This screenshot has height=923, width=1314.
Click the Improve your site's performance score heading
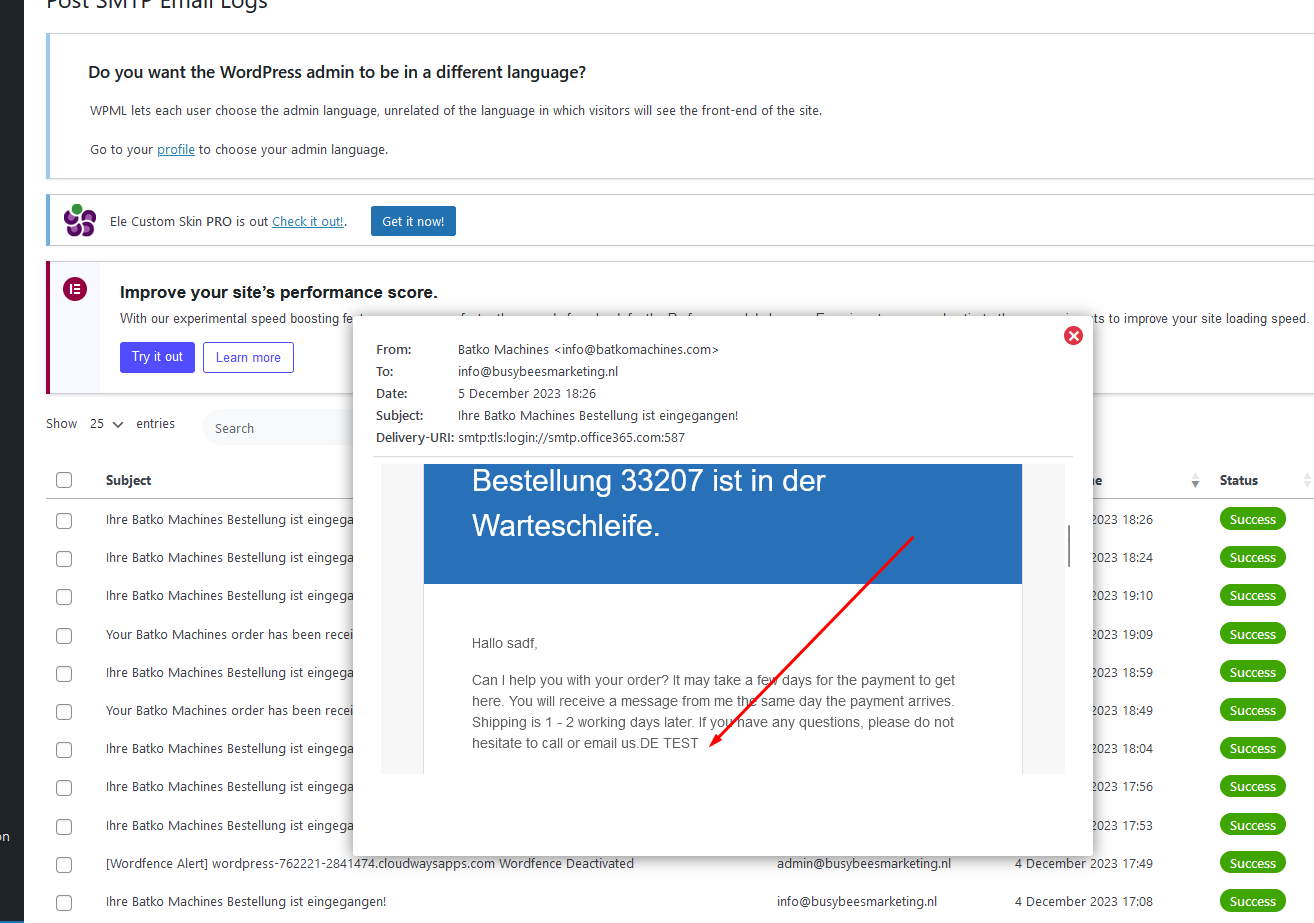coord(279,292)
